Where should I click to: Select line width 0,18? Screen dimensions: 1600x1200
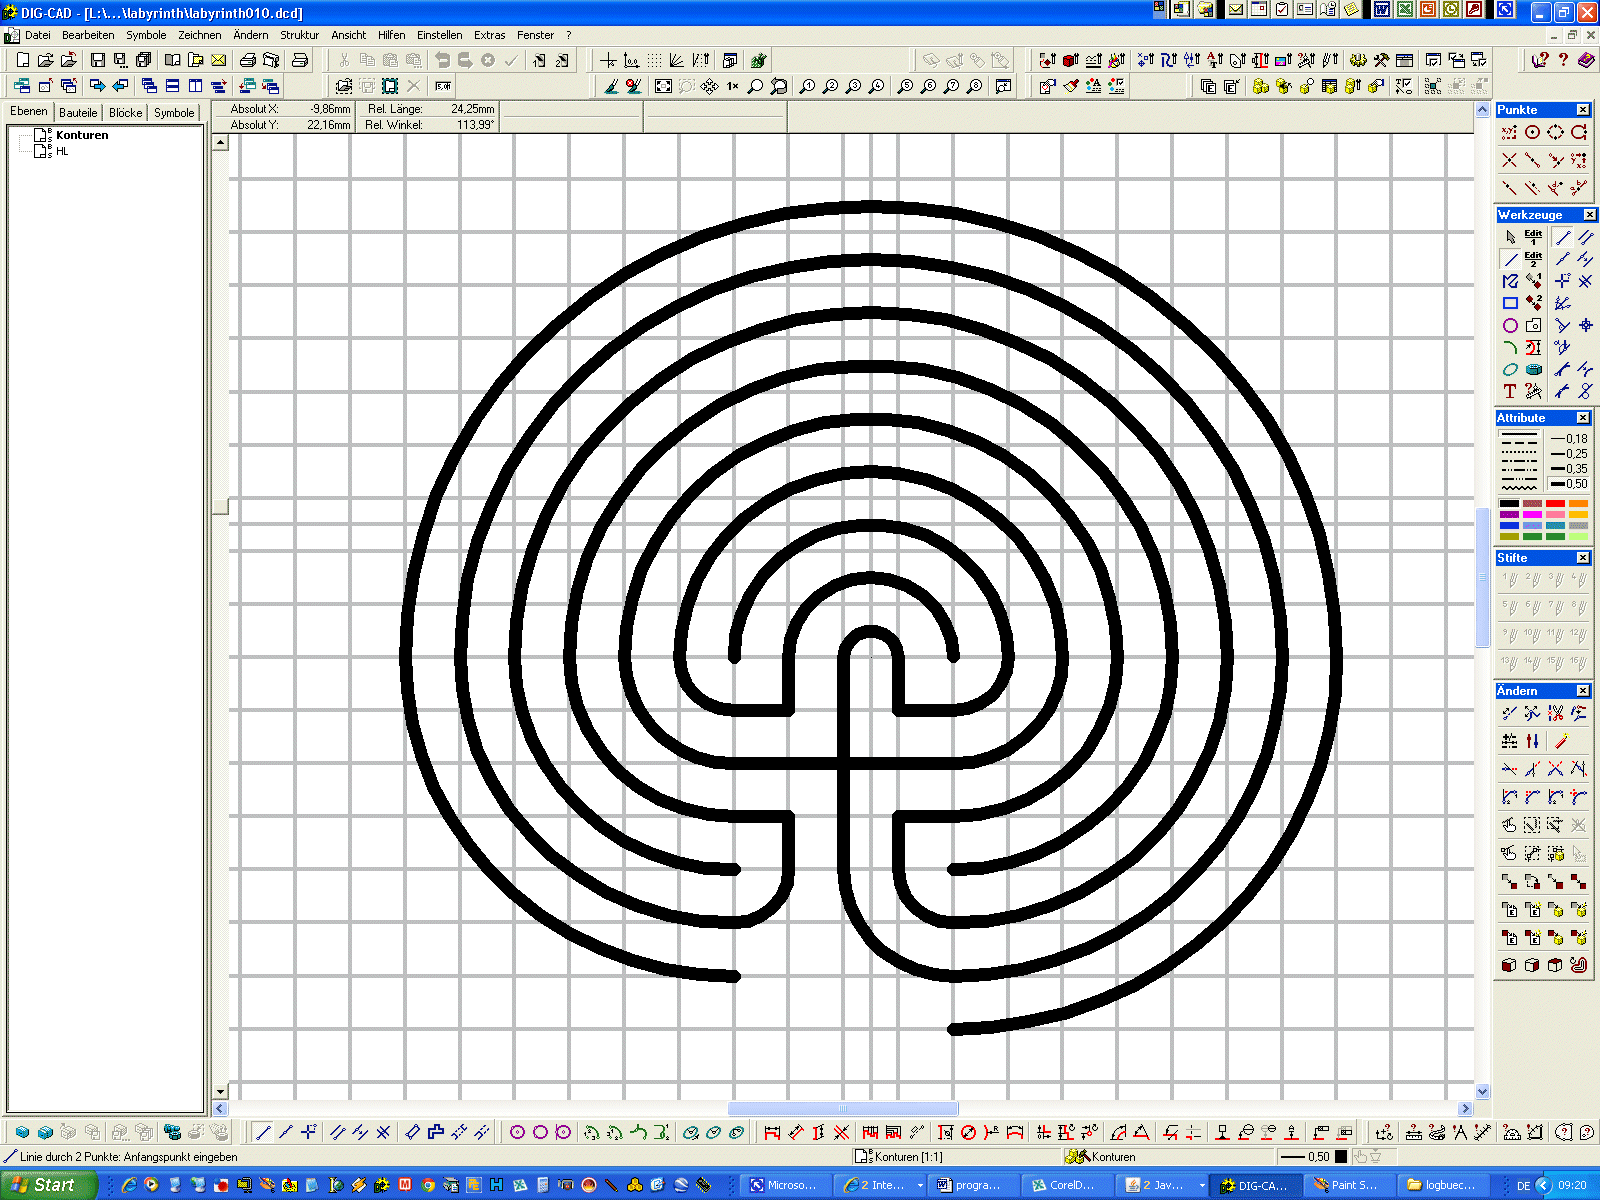(x=1569, y=439)
